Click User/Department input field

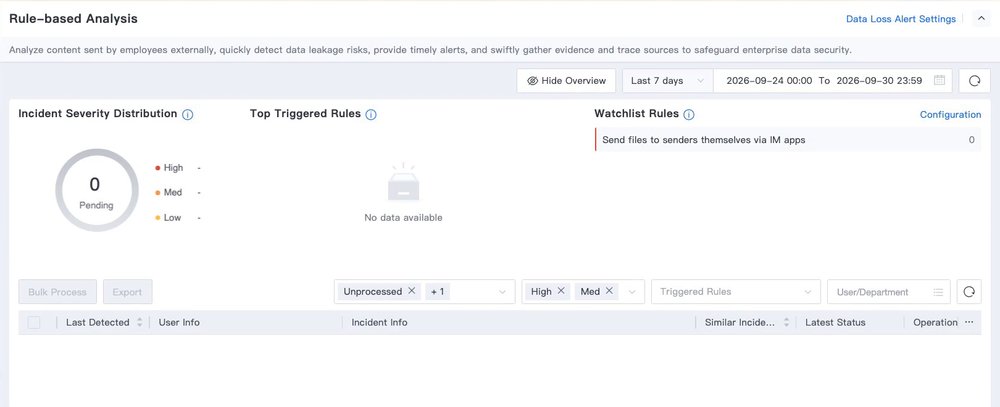tap(888, 292)
